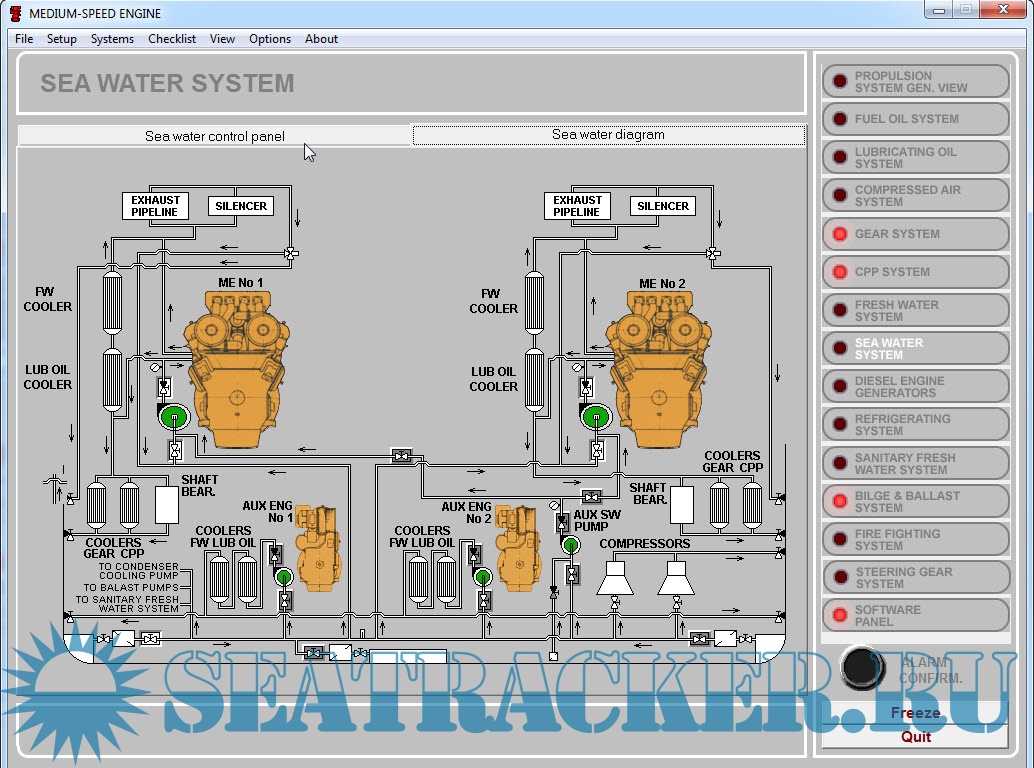The image size is (1034, 768).
Task: Click the green AUX SW PUMP icon
Action: tap(571, 544)
